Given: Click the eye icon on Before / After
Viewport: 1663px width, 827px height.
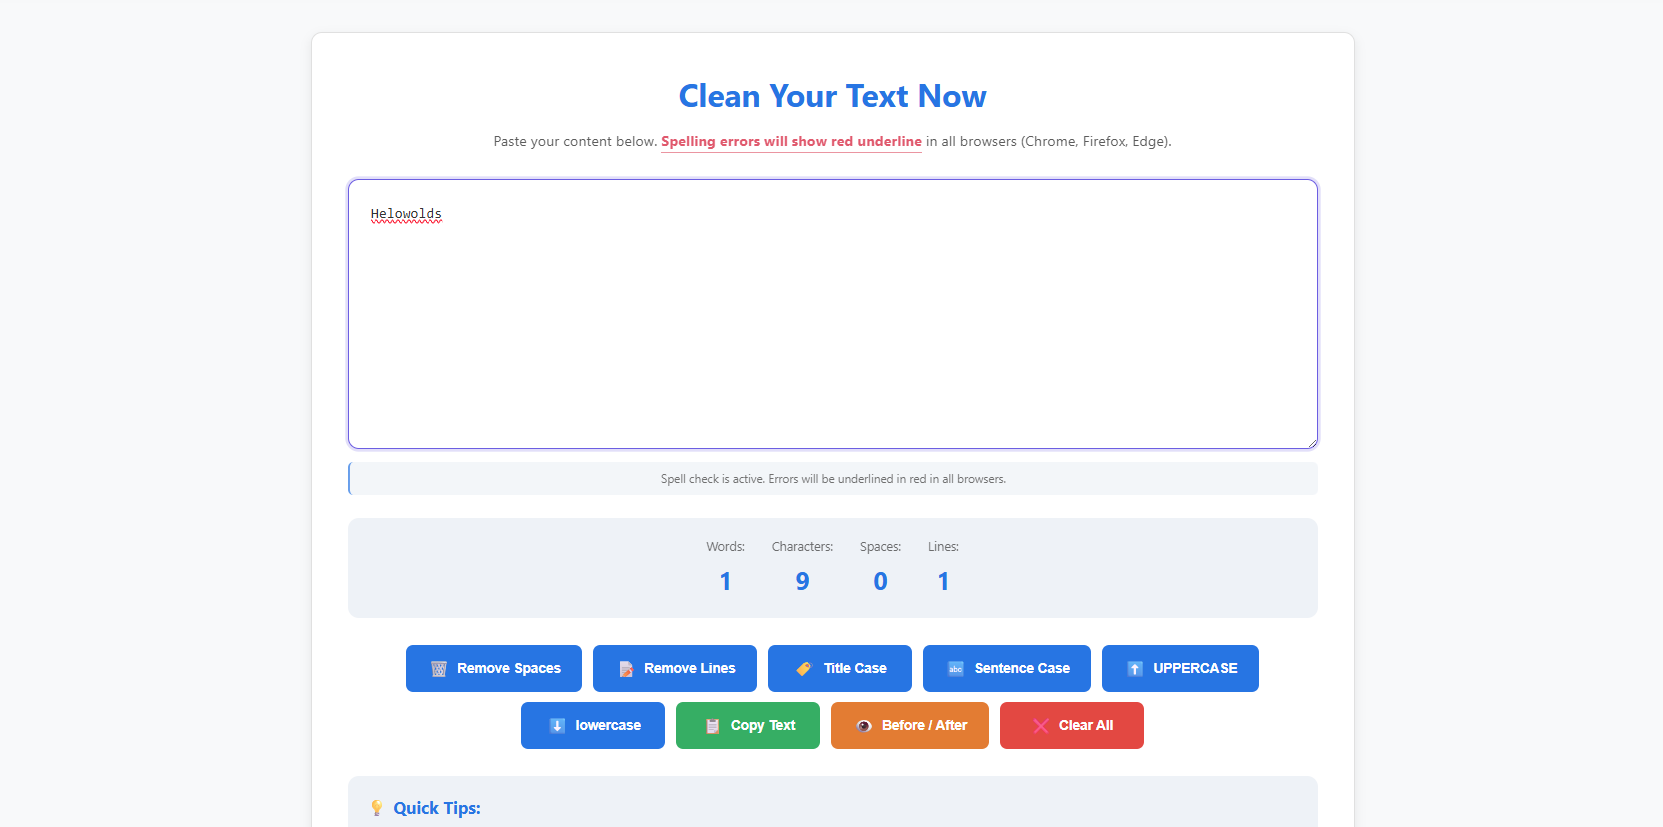Looking at the screenshot, I should (x=864, y=726).
